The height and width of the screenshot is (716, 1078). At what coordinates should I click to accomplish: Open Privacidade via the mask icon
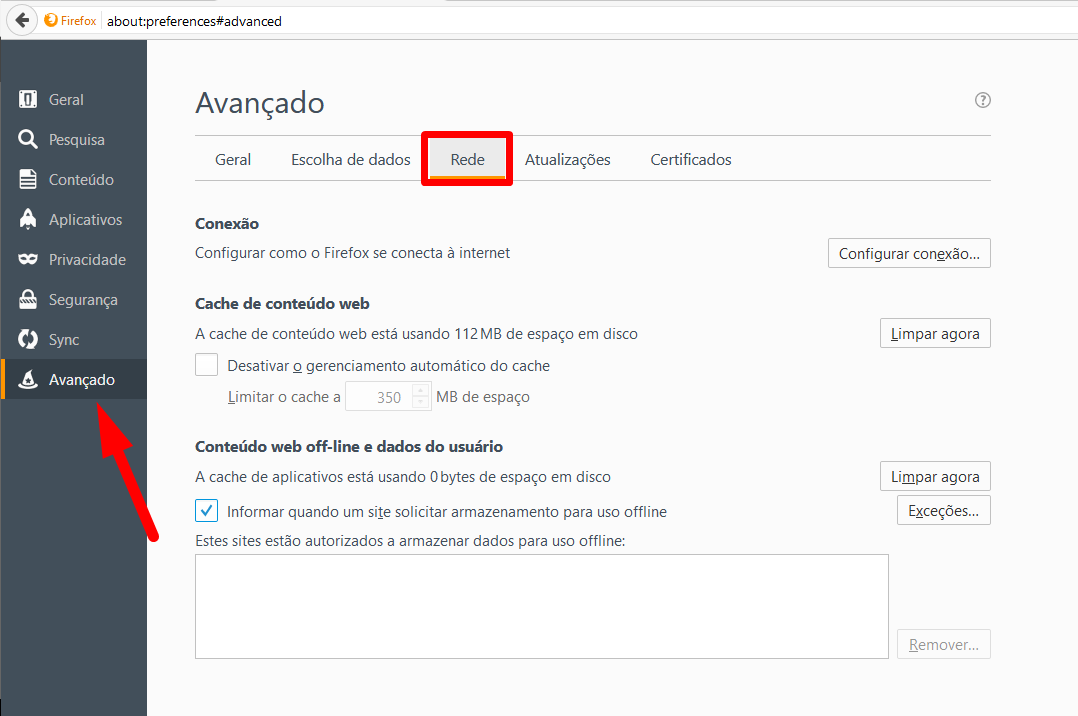point(28,260)
